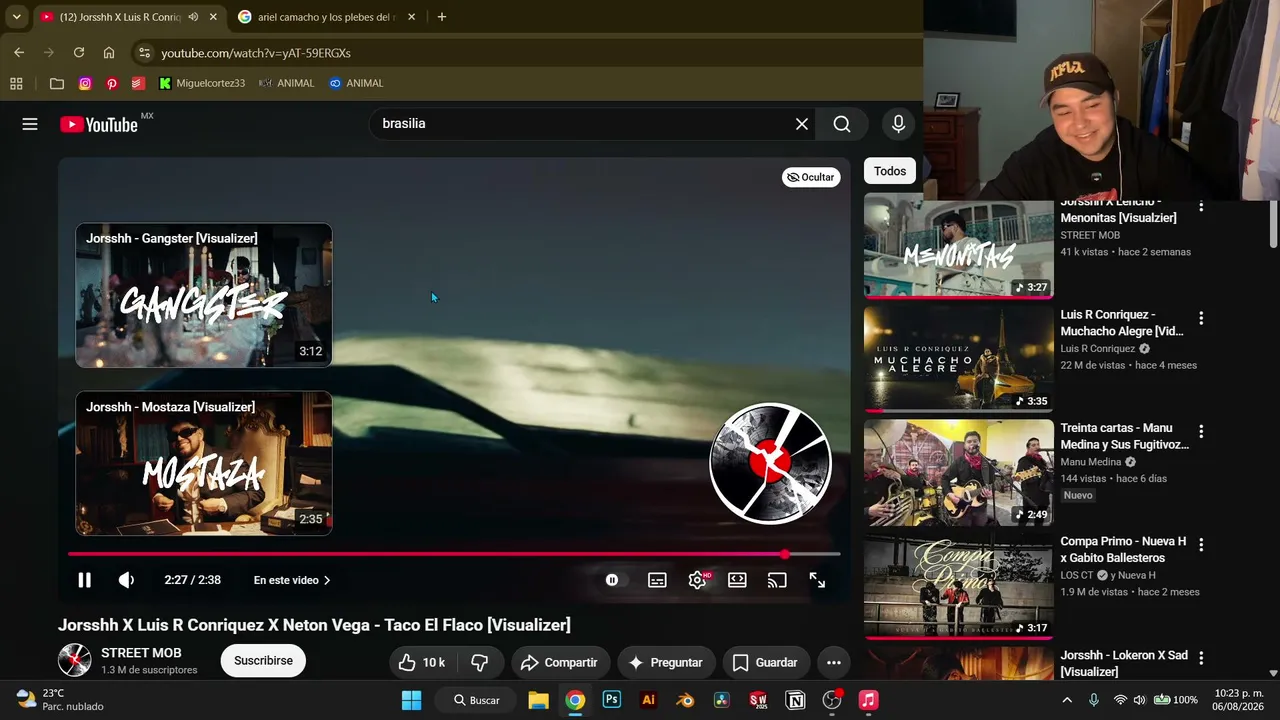This screenshot has width=1280, height=720.
Task: Open the browser home page icon
Action: click(x=109, y=53)
